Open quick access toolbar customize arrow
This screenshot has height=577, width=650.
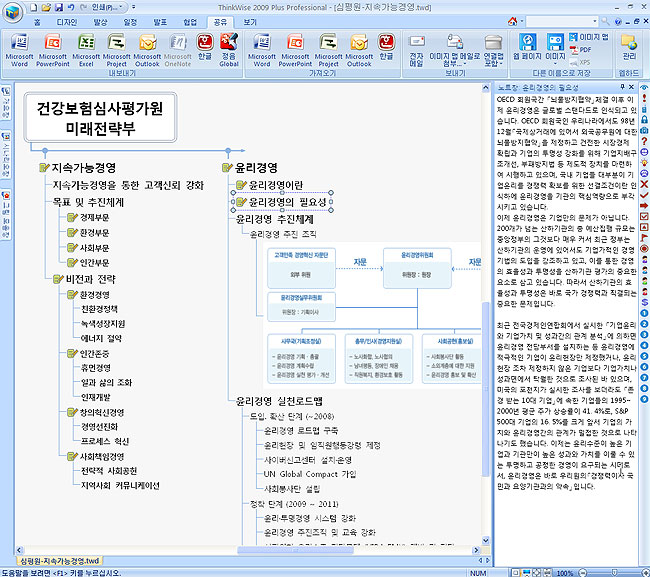(x=133, y=7)
